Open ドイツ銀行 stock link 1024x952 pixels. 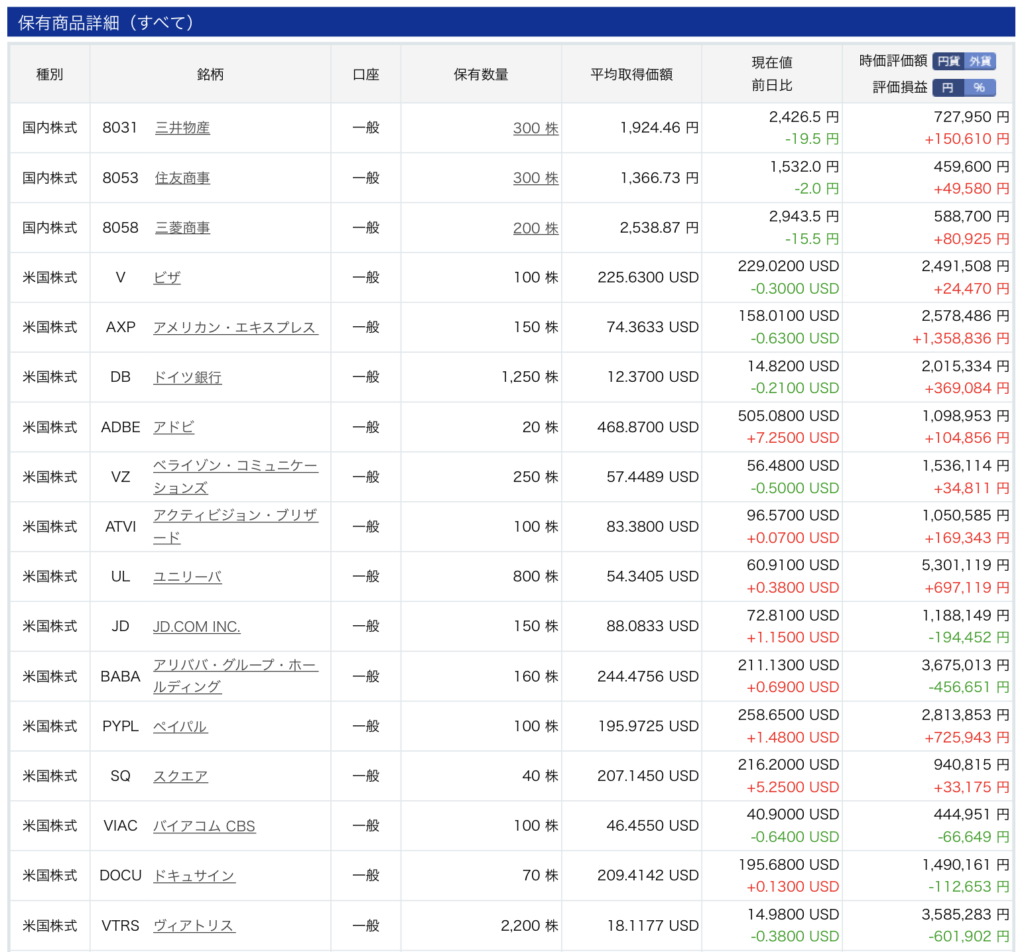(x=187, y=377)
